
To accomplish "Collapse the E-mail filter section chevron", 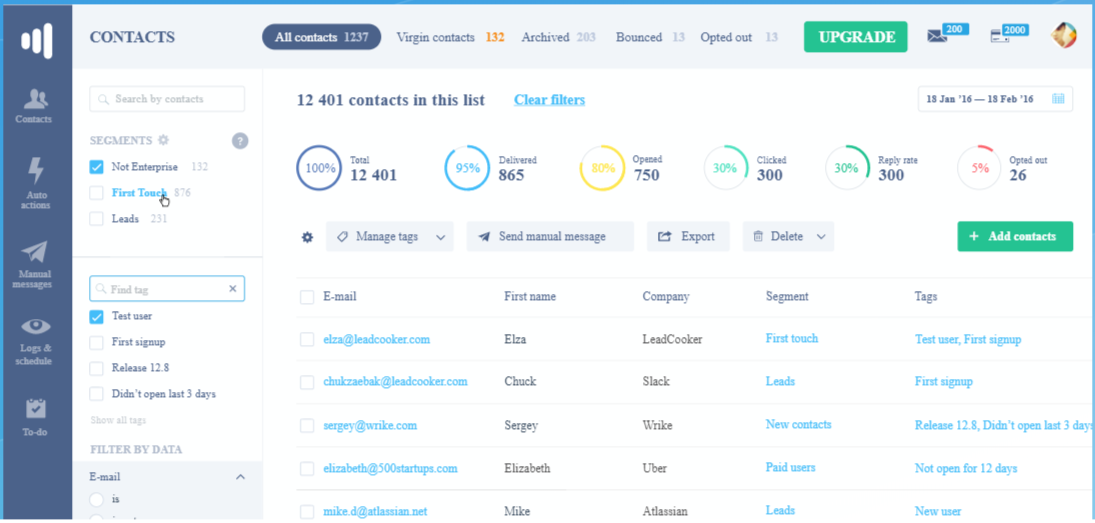I will click(x=240, y=477).
